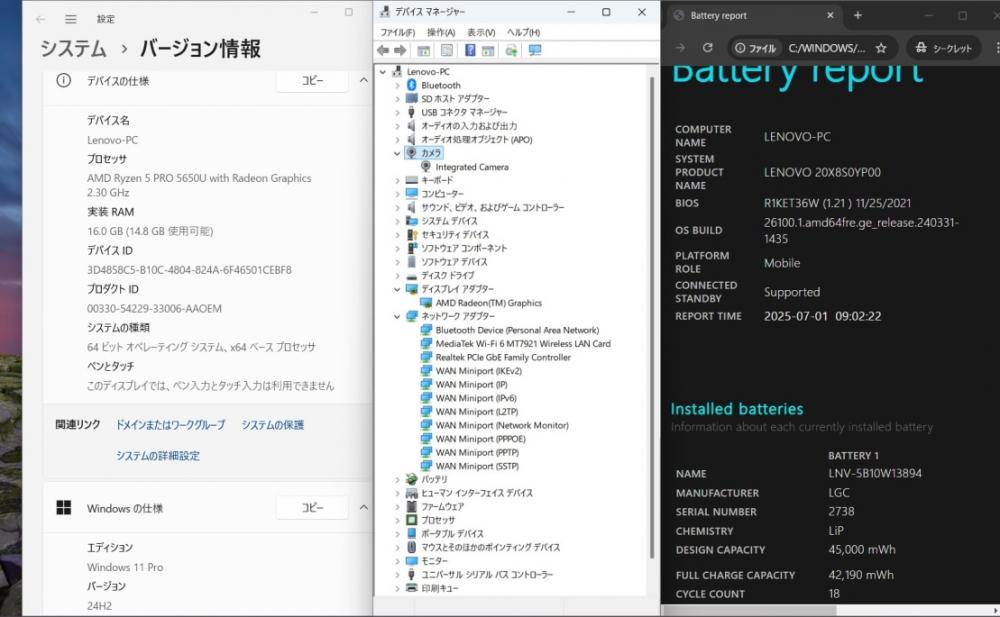Open the システムの保護 link
Image resolution: width=1000 pixels, height=617 pixels.
[x=272, y=425]
